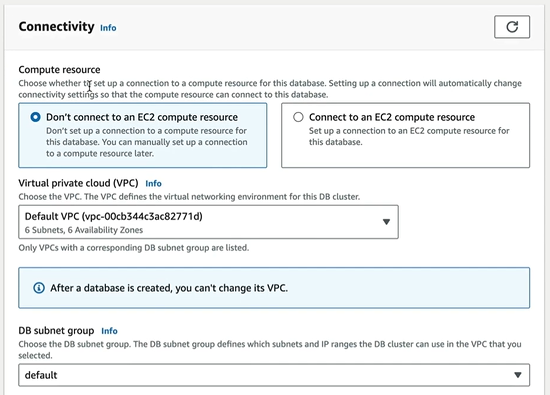Click the Connectivity section heading

coord(56,27)
